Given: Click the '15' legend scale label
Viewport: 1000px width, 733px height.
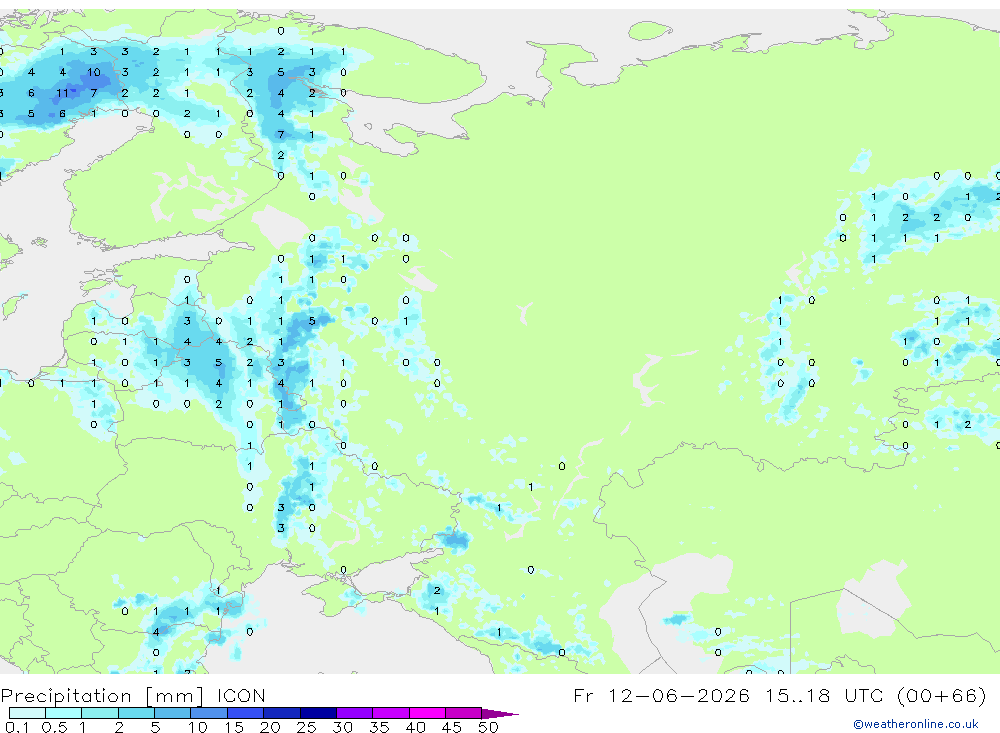Looking at the screenshot, I should pos(234,727).
